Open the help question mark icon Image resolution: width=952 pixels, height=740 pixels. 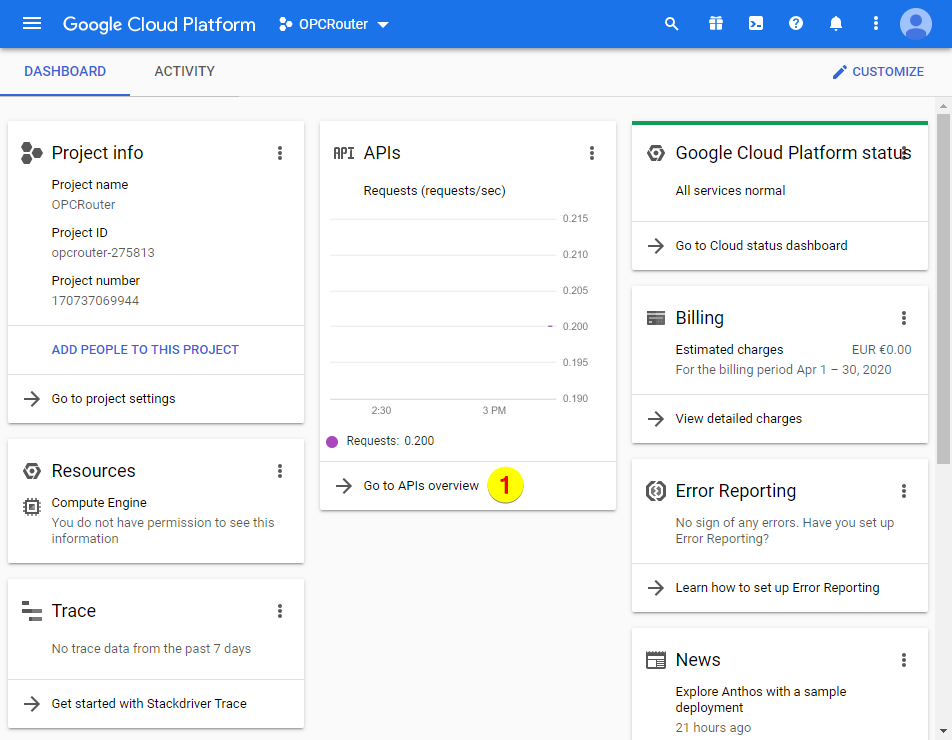(x=795, y=23)
